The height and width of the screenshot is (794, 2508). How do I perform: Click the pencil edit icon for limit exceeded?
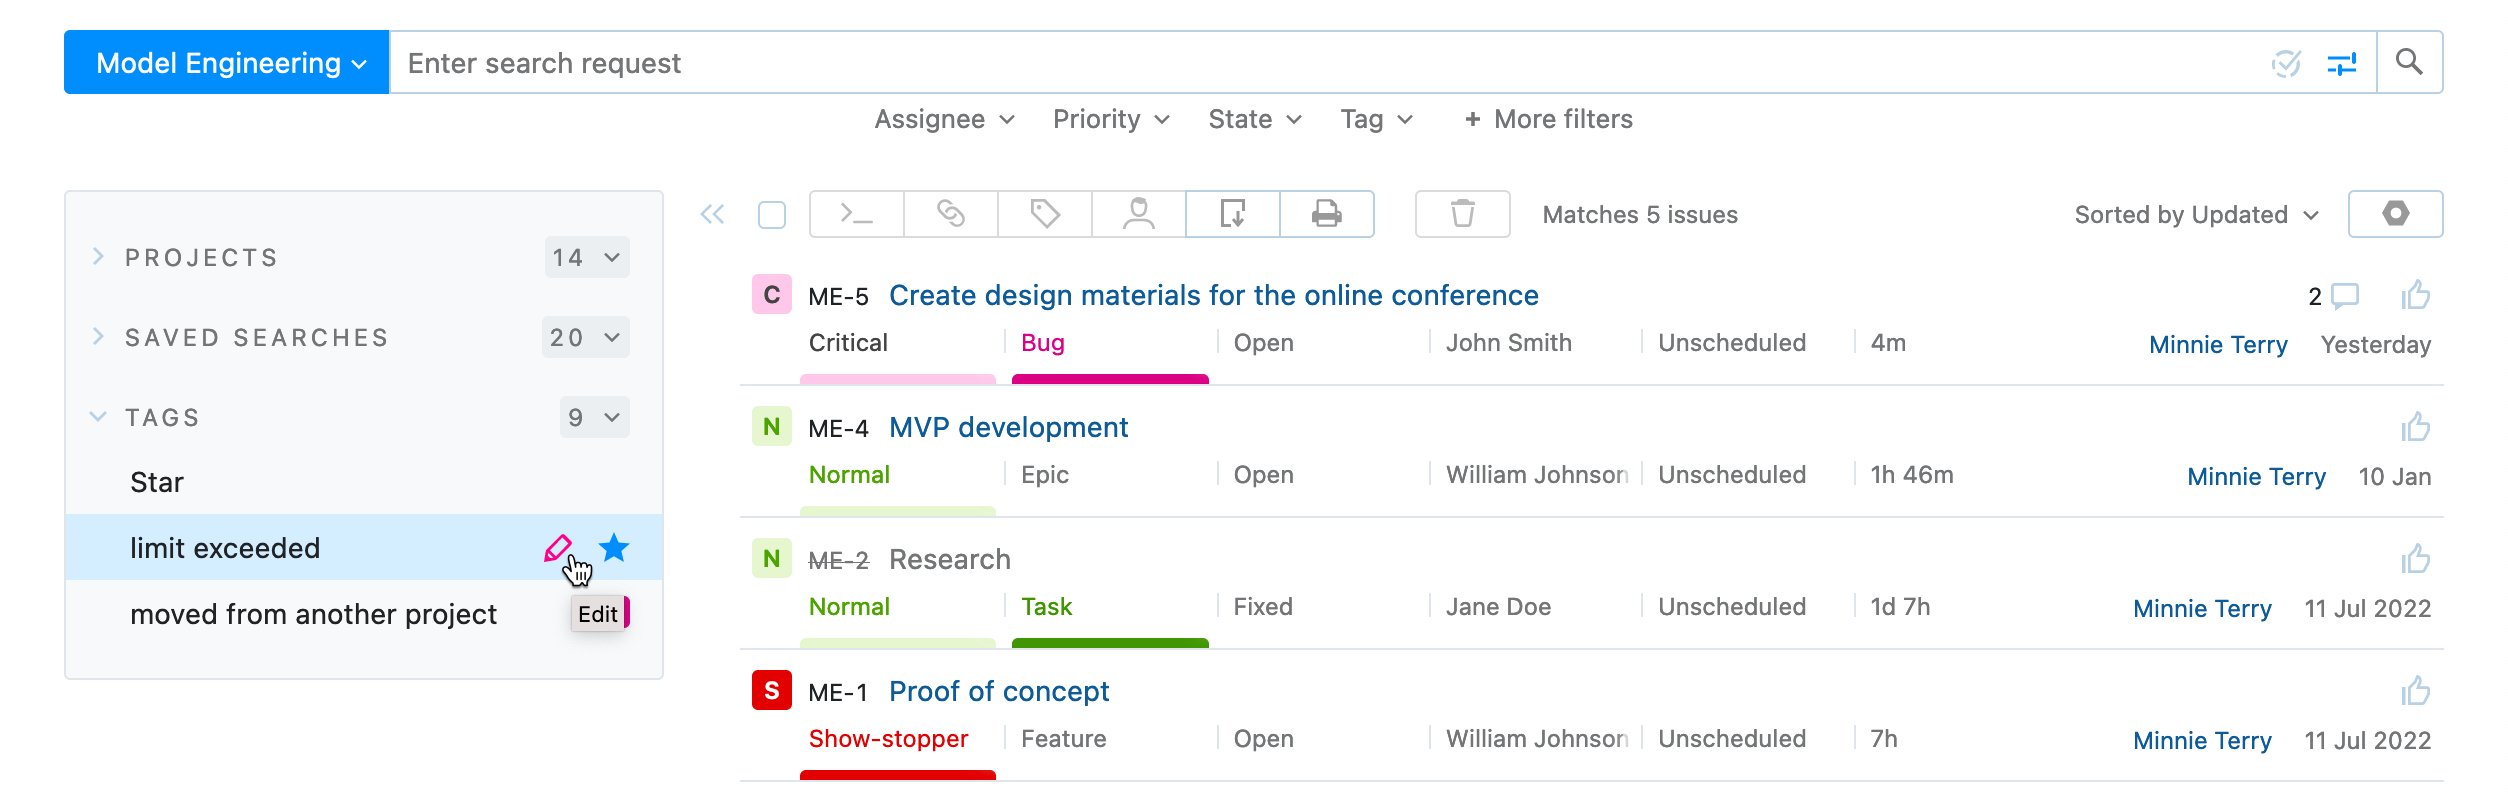(x=557, y=548)
